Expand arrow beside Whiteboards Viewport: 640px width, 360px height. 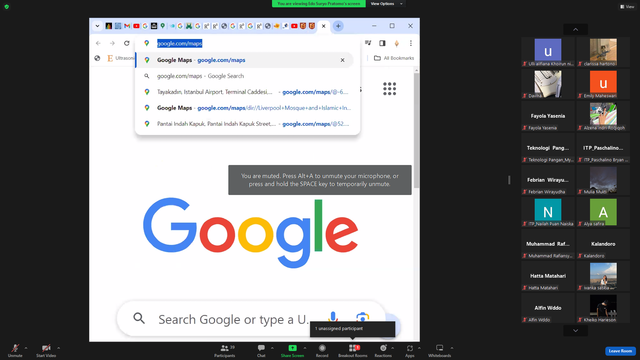(452, 348)
